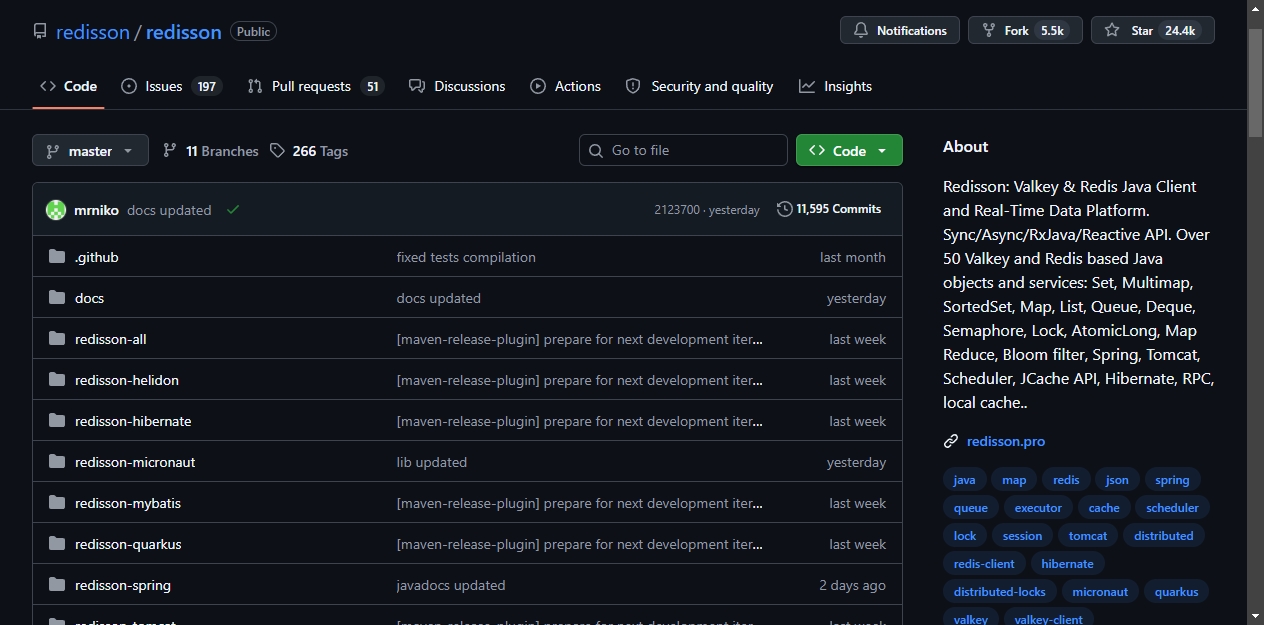Screen dimensions: 1264x625
Task: Open the Pull requests tab
Action: [x=316, y=86]
